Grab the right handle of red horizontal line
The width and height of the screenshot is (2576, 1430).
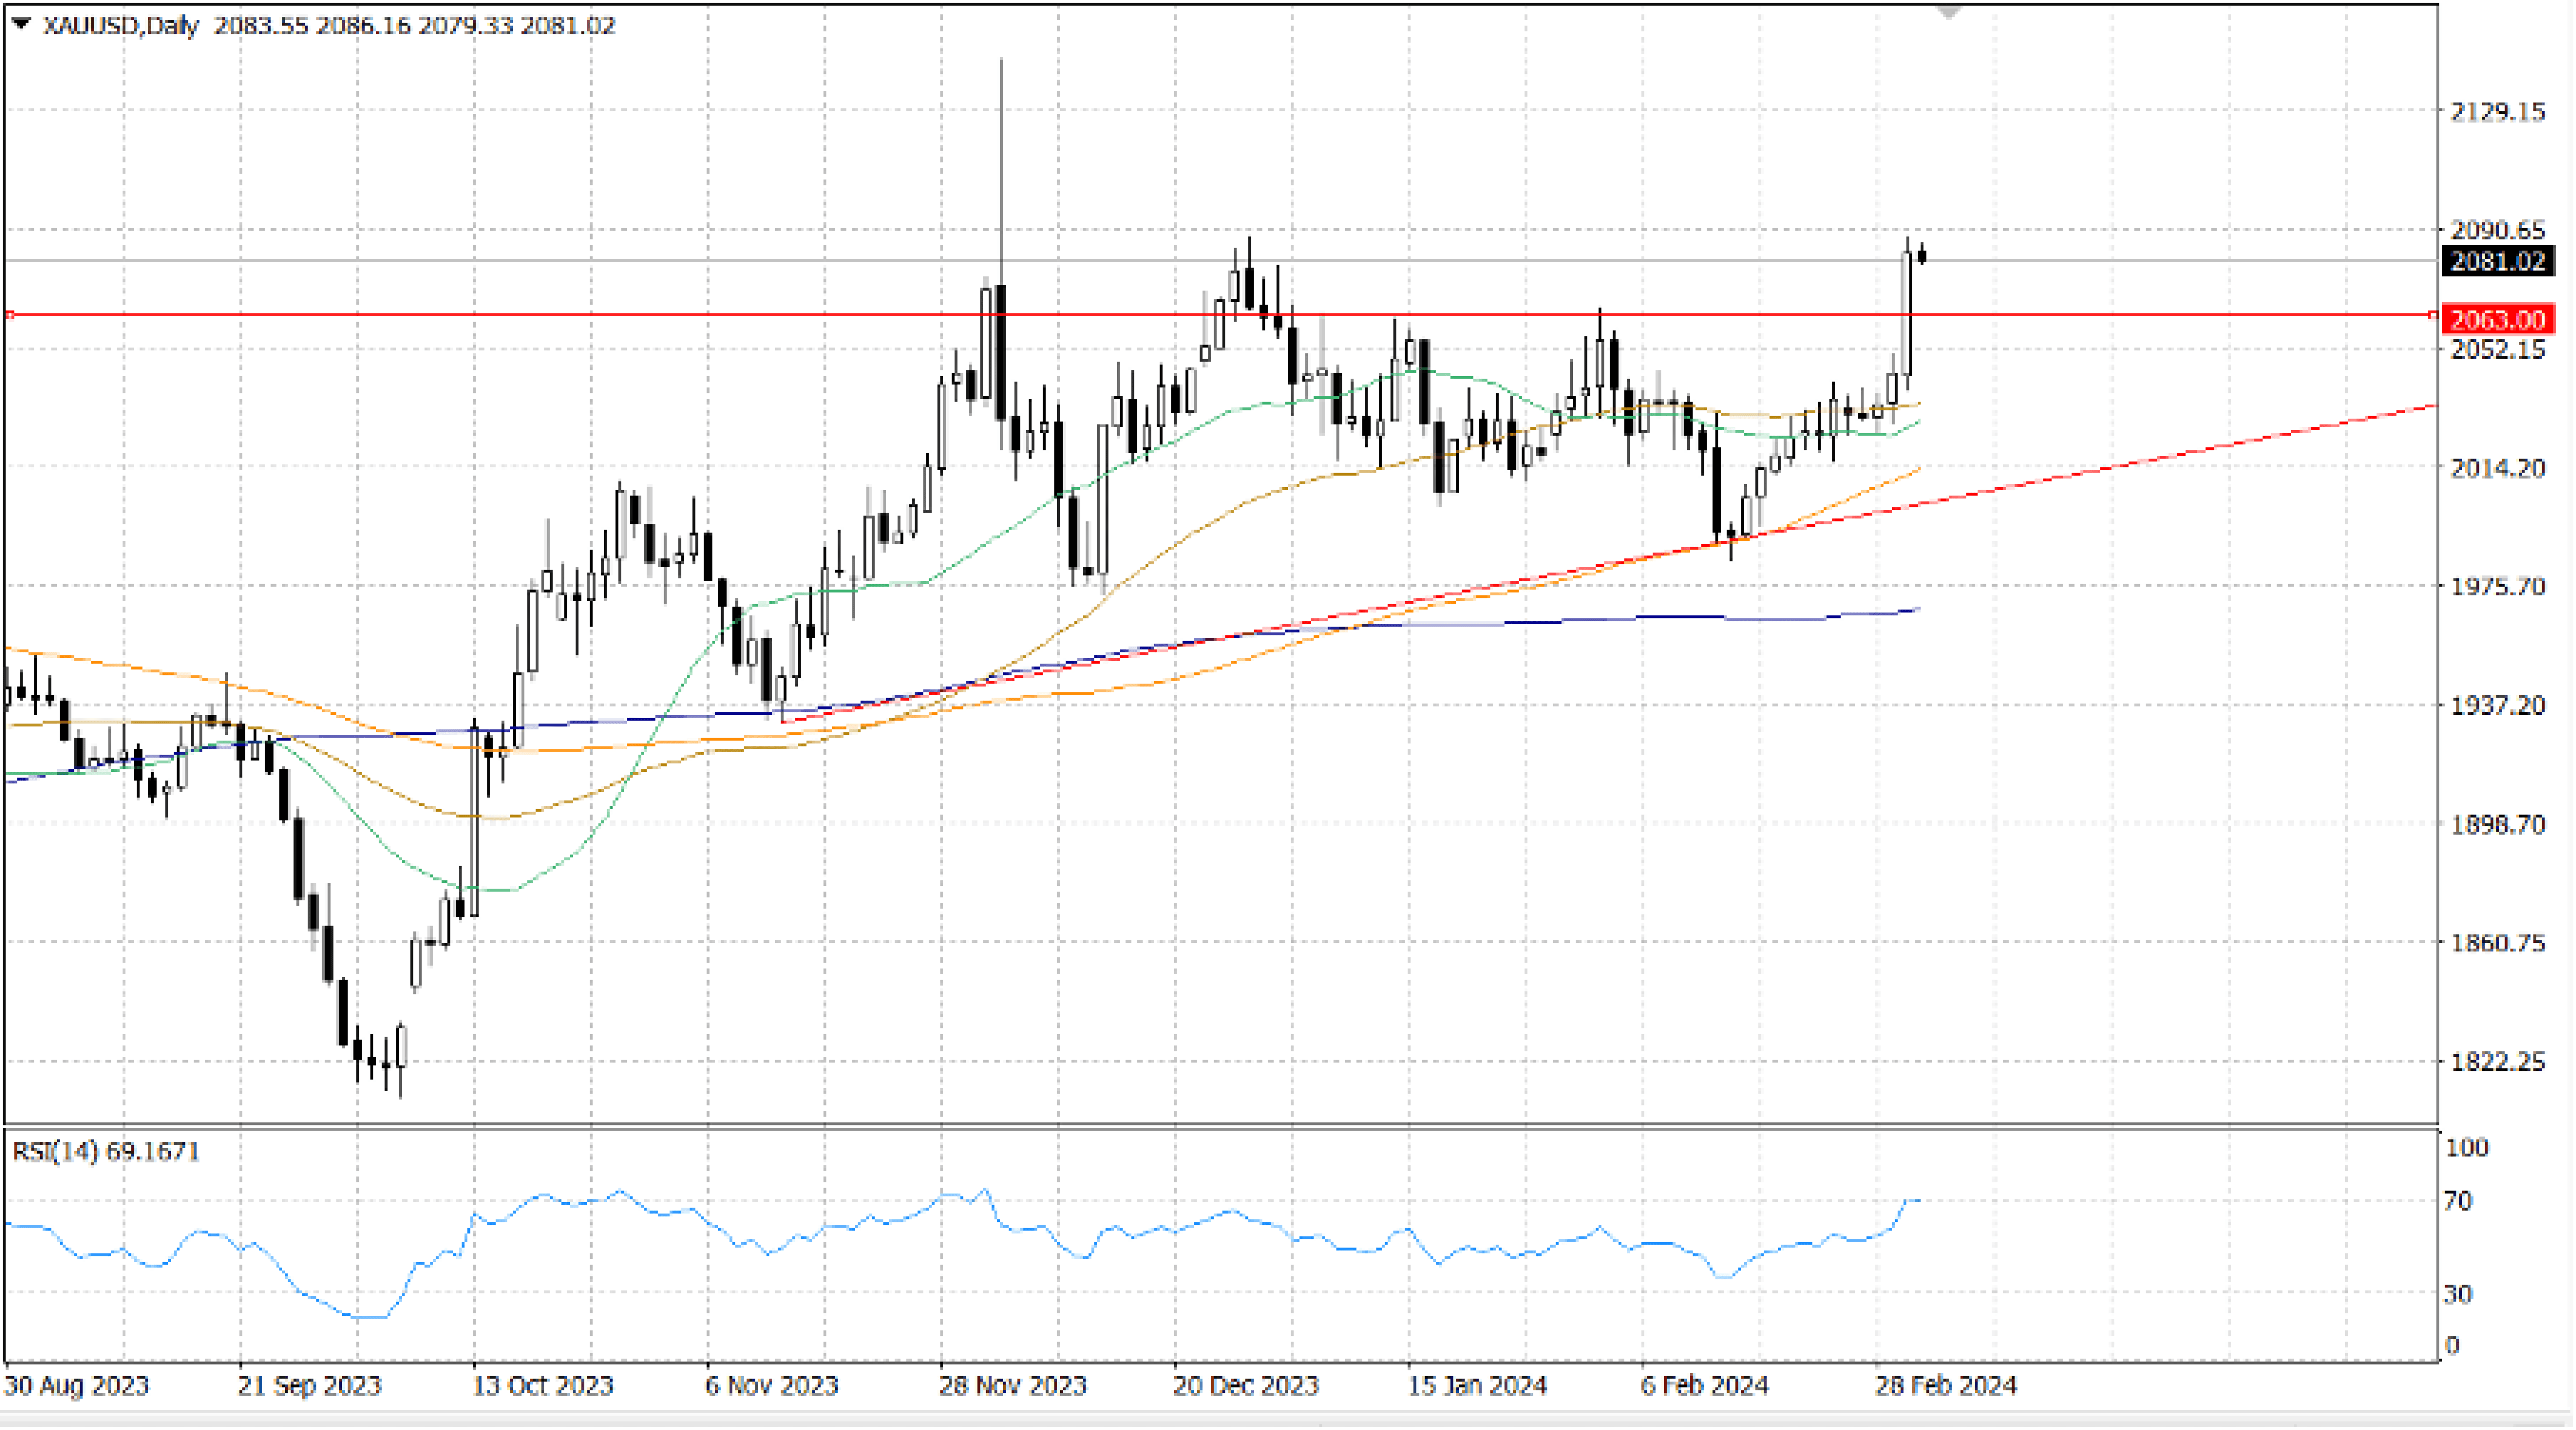point(2433,315)
